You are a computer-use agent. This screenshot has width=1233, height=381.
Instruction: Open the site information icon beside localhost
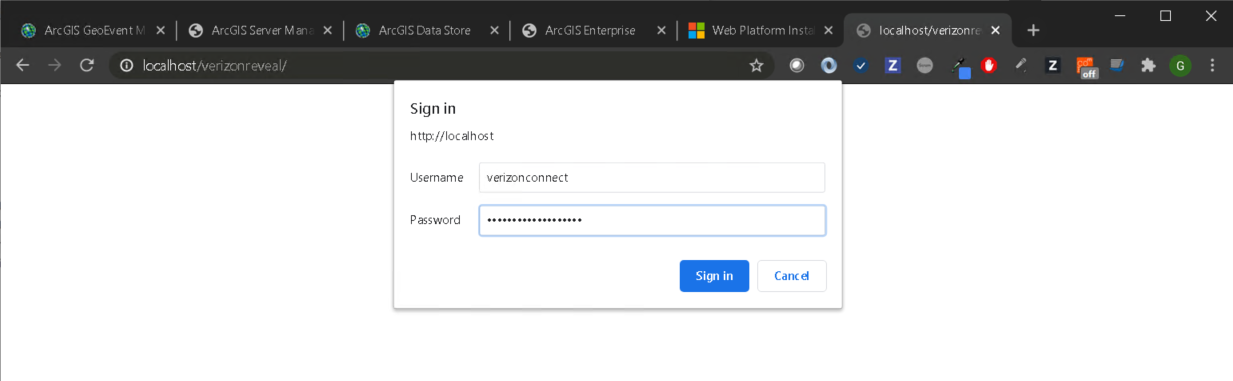[x=126, y=65]
